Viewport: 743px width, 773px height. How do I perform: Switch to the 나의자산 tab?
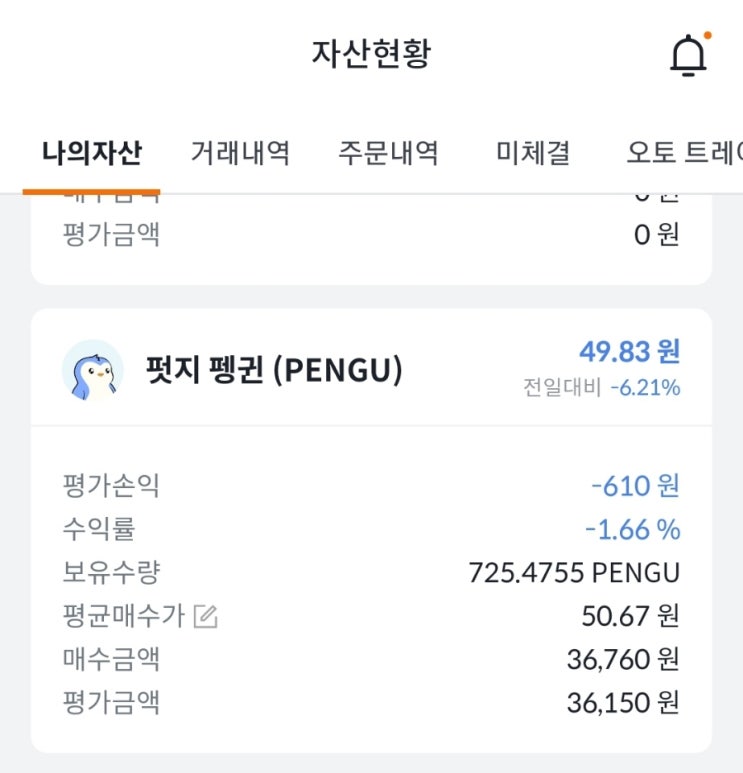pyautogui.click(x=92, y=152)
